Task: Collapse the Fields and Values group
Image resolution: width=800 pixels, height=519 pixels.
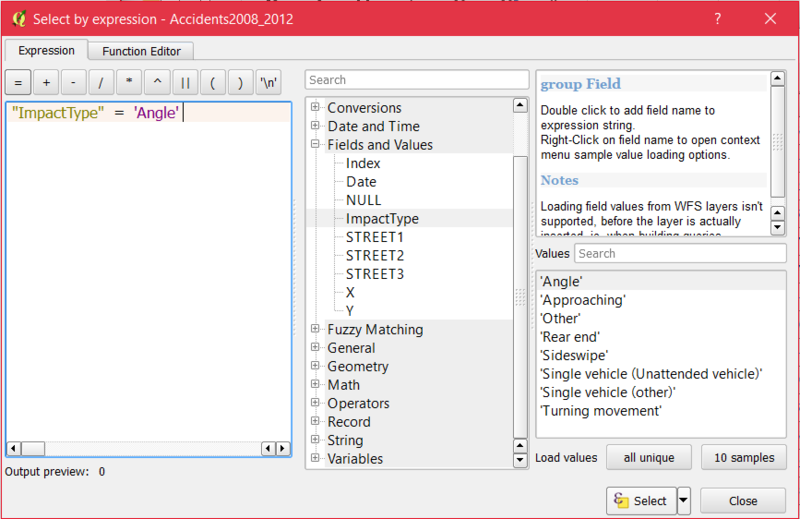Action: [316, 145]
